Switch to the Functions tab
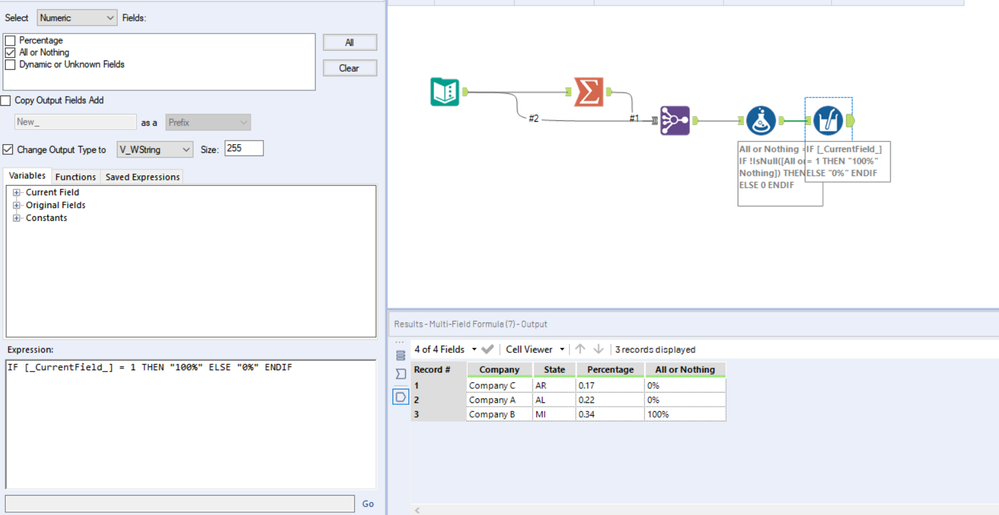This screenshot has height=515, width=999. click(75, 177)
